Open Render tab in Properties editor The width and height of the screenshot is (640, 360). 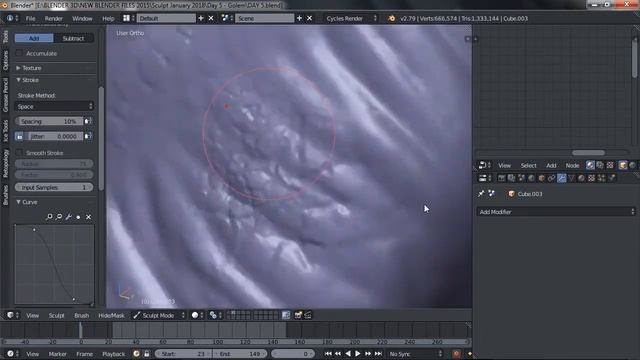pos(502,178)
